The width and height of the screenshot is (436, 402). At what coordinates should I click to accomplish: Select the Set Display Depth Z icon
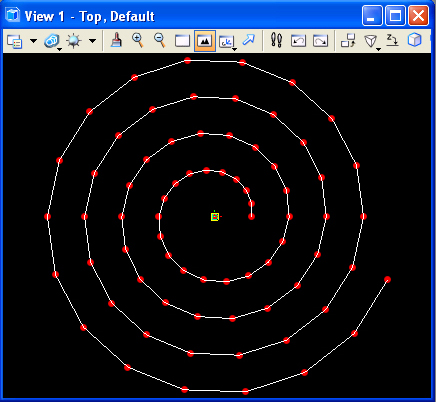[x=392, y=40]
